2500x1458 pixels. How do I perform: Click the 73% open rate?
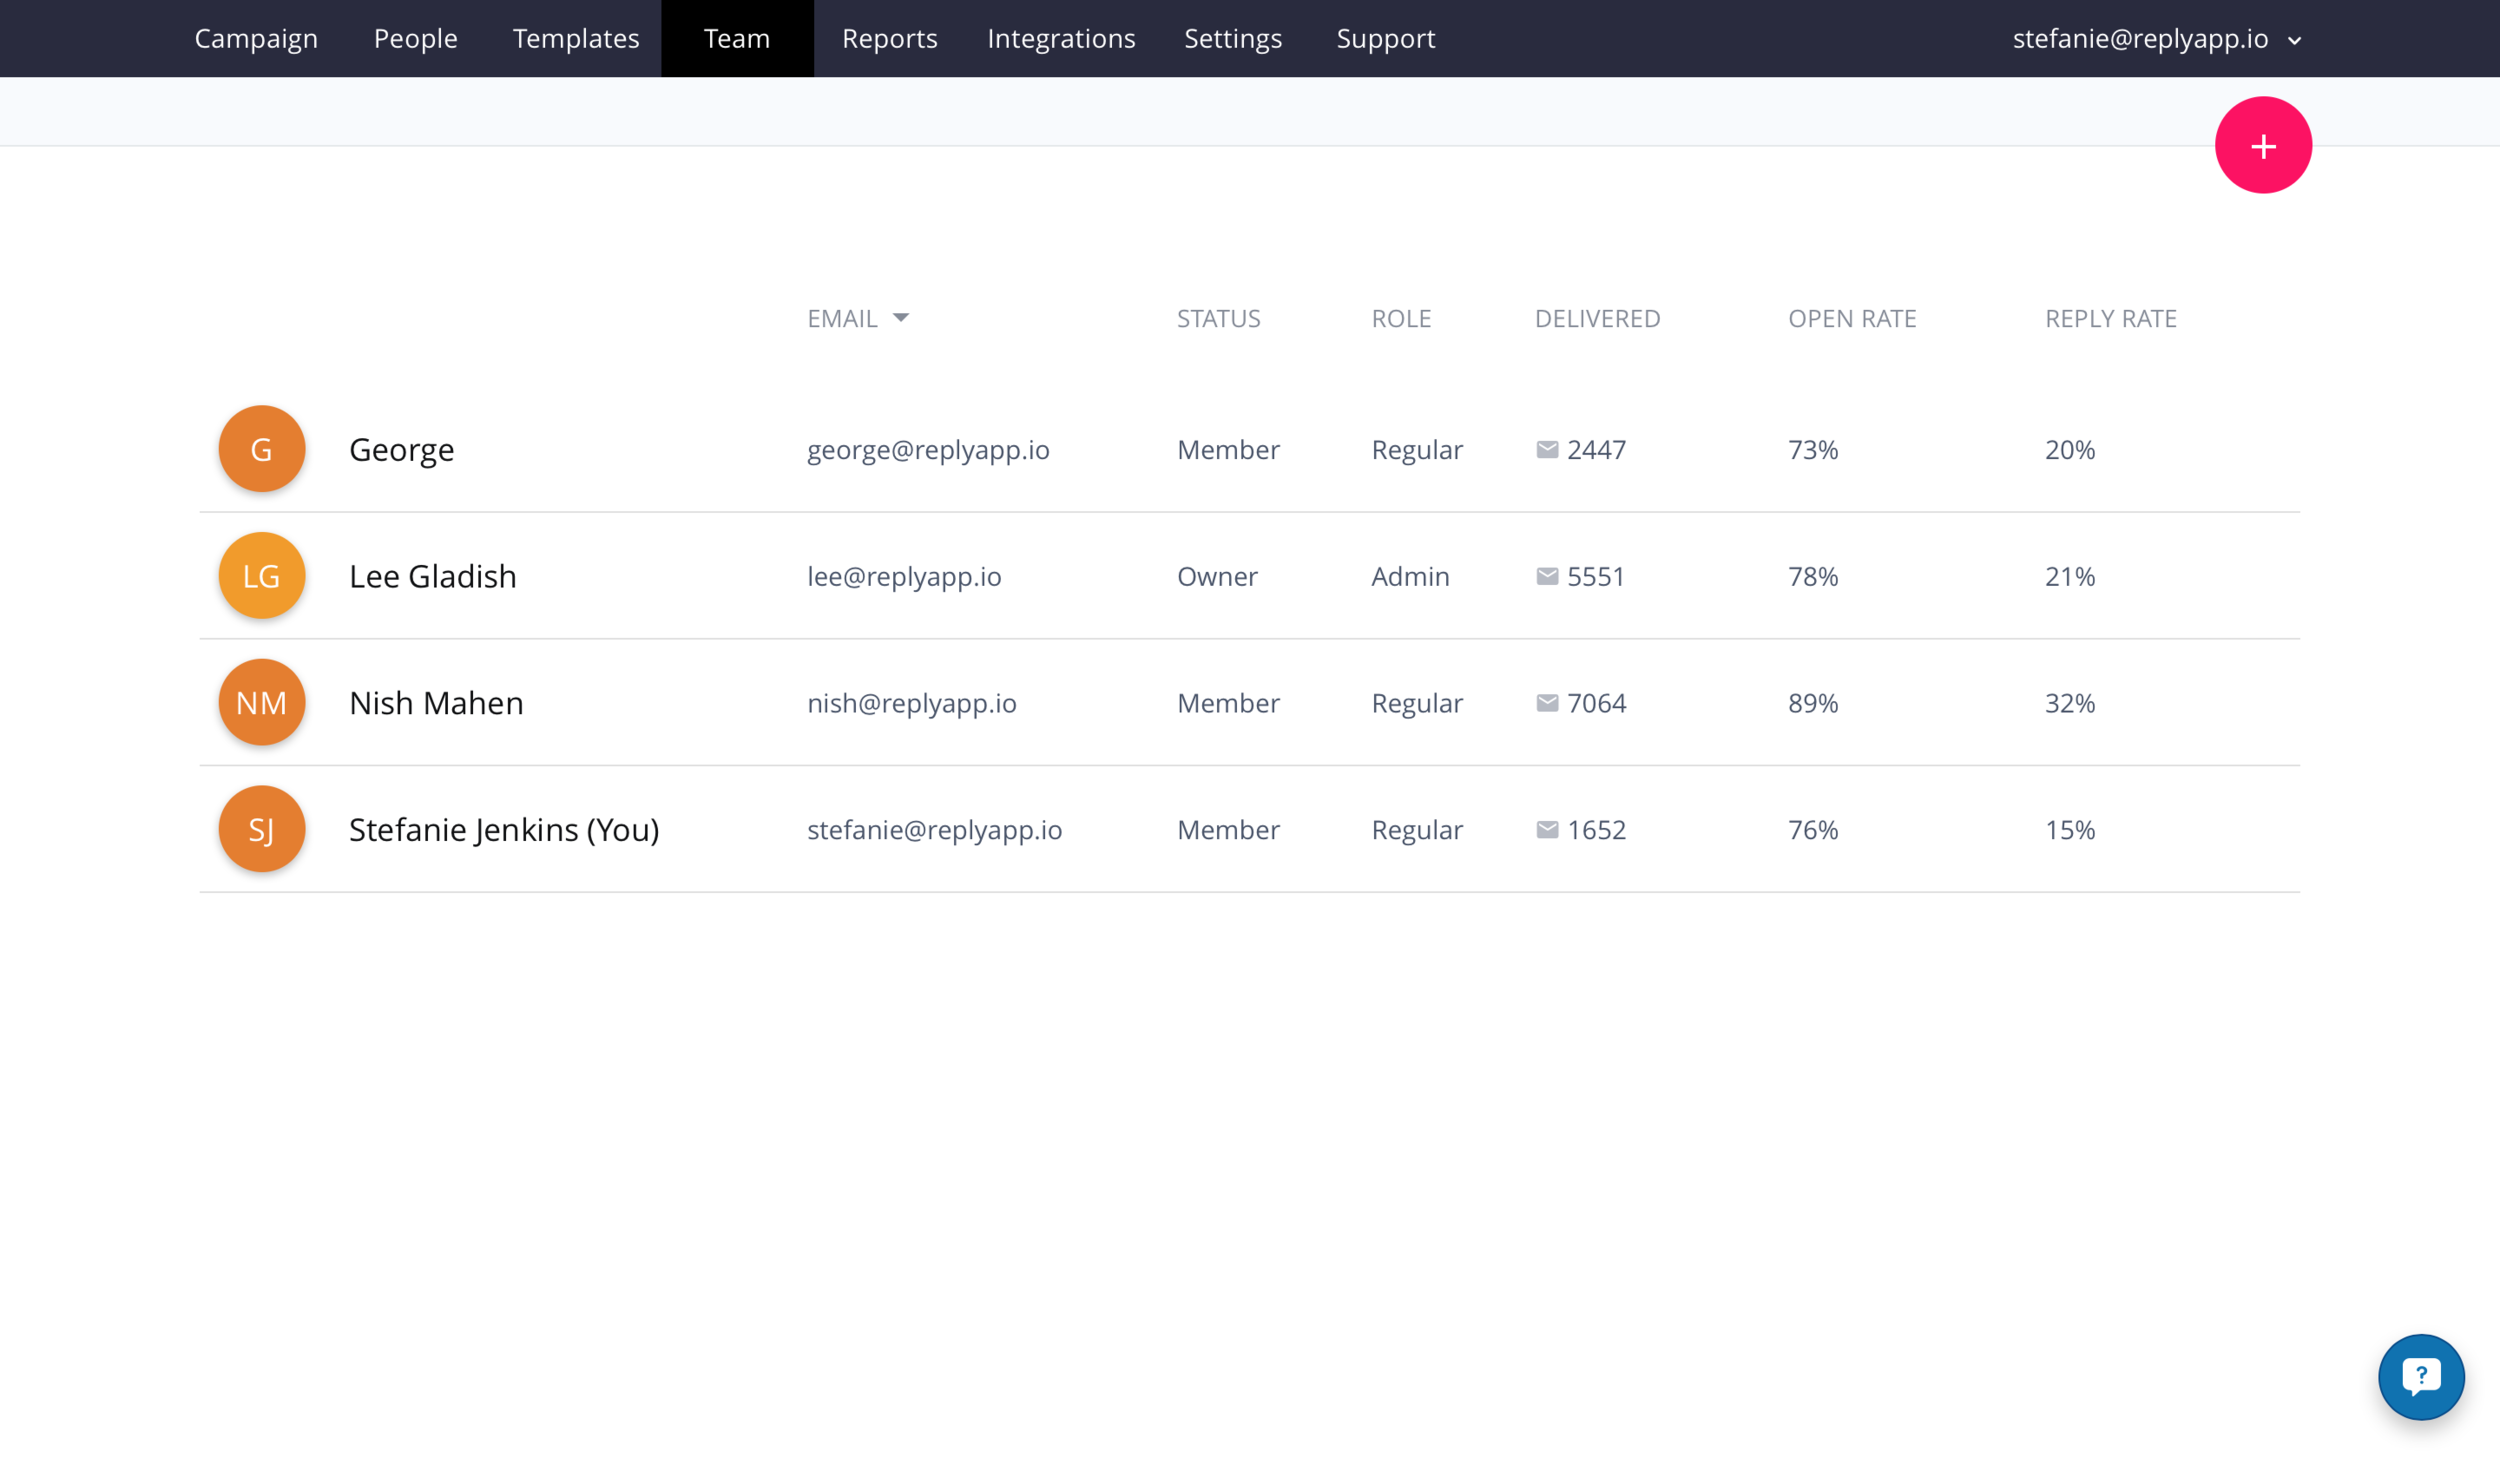point(1813,450)
